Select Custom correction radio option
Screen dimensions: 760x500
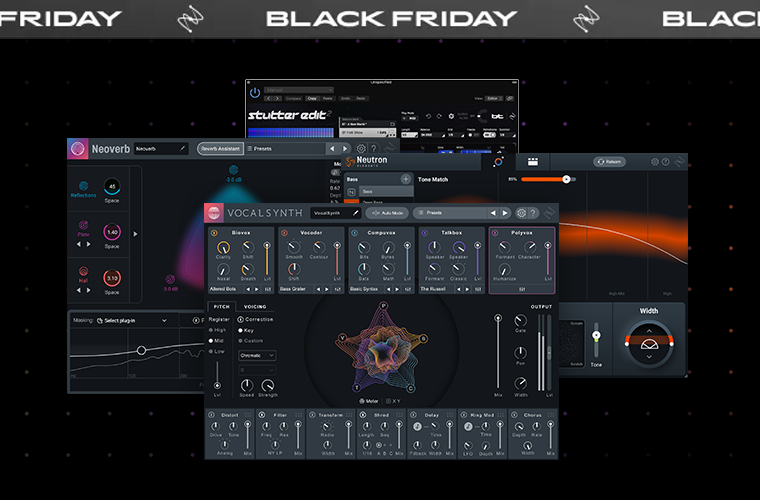click(x=240, y=341)
